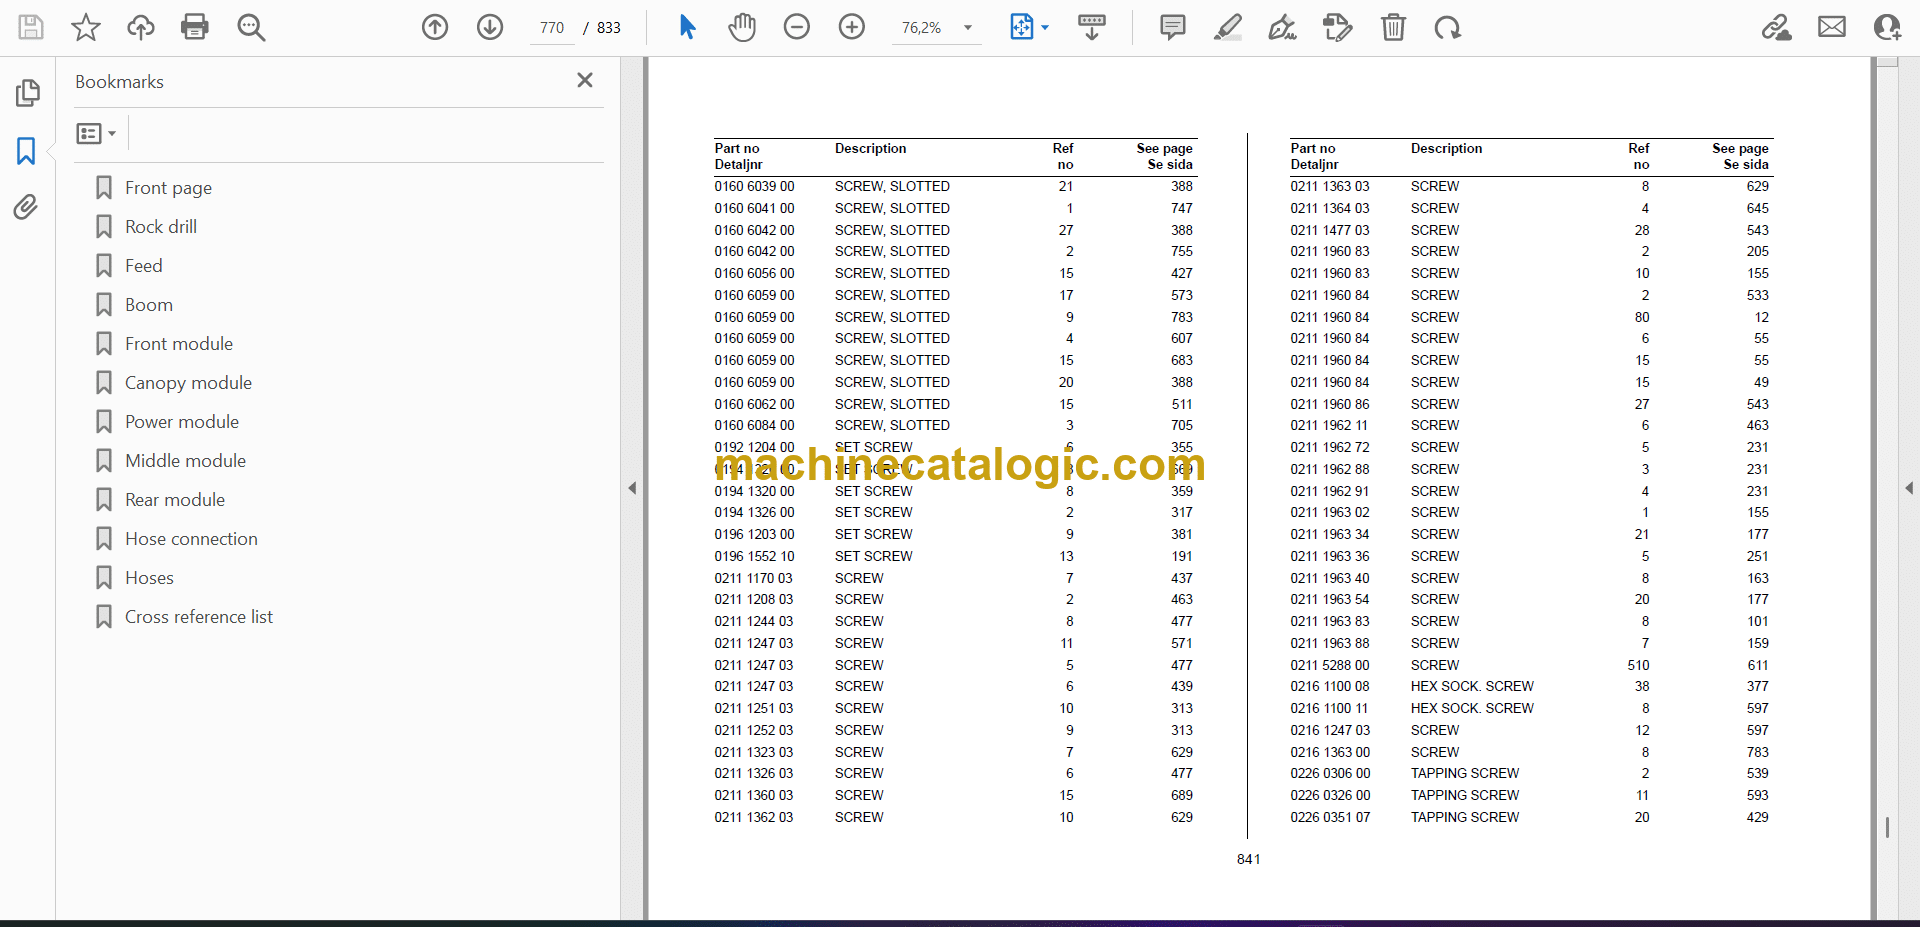1920x927 pixels.
Task: Close the Bookmarks panel
Action: [x=585, y=80]
